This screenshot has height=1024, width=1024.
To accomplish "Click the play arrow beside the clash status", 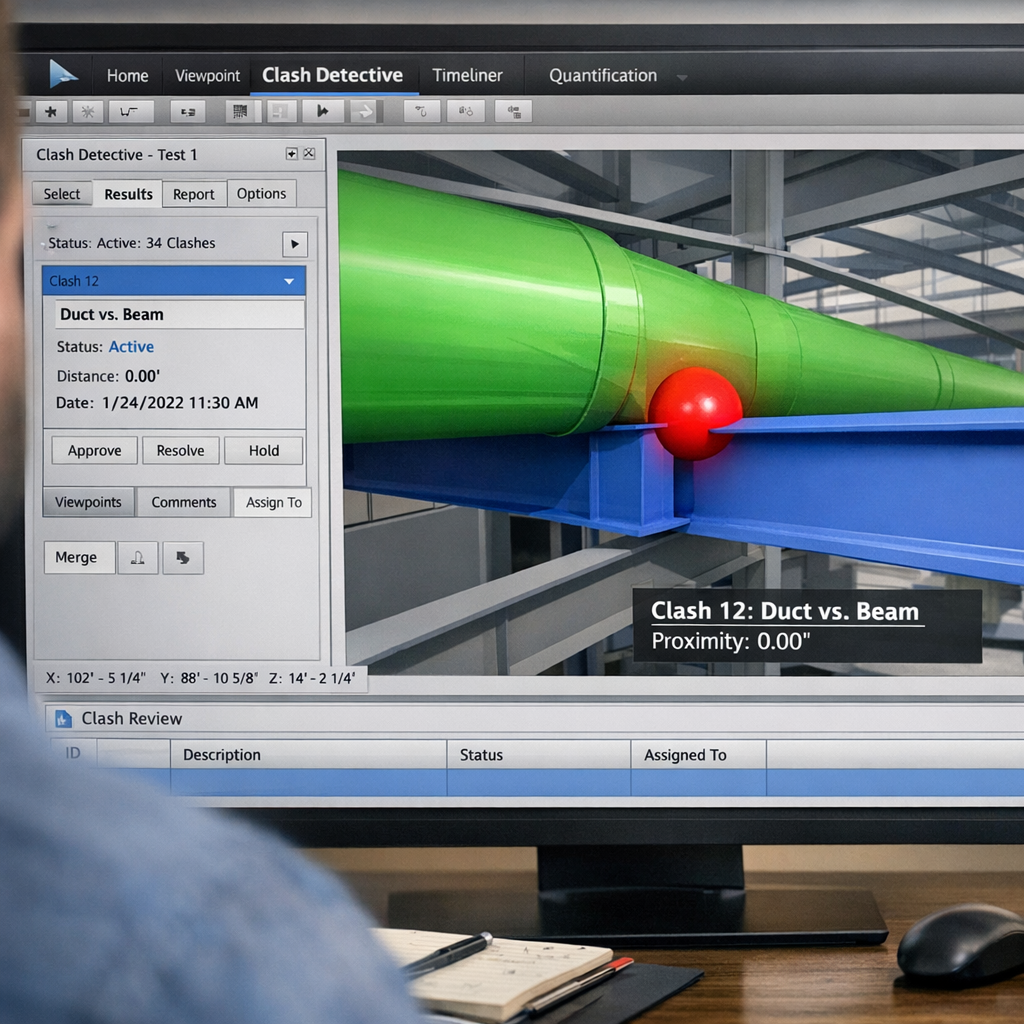I will (x=295, y=244).
